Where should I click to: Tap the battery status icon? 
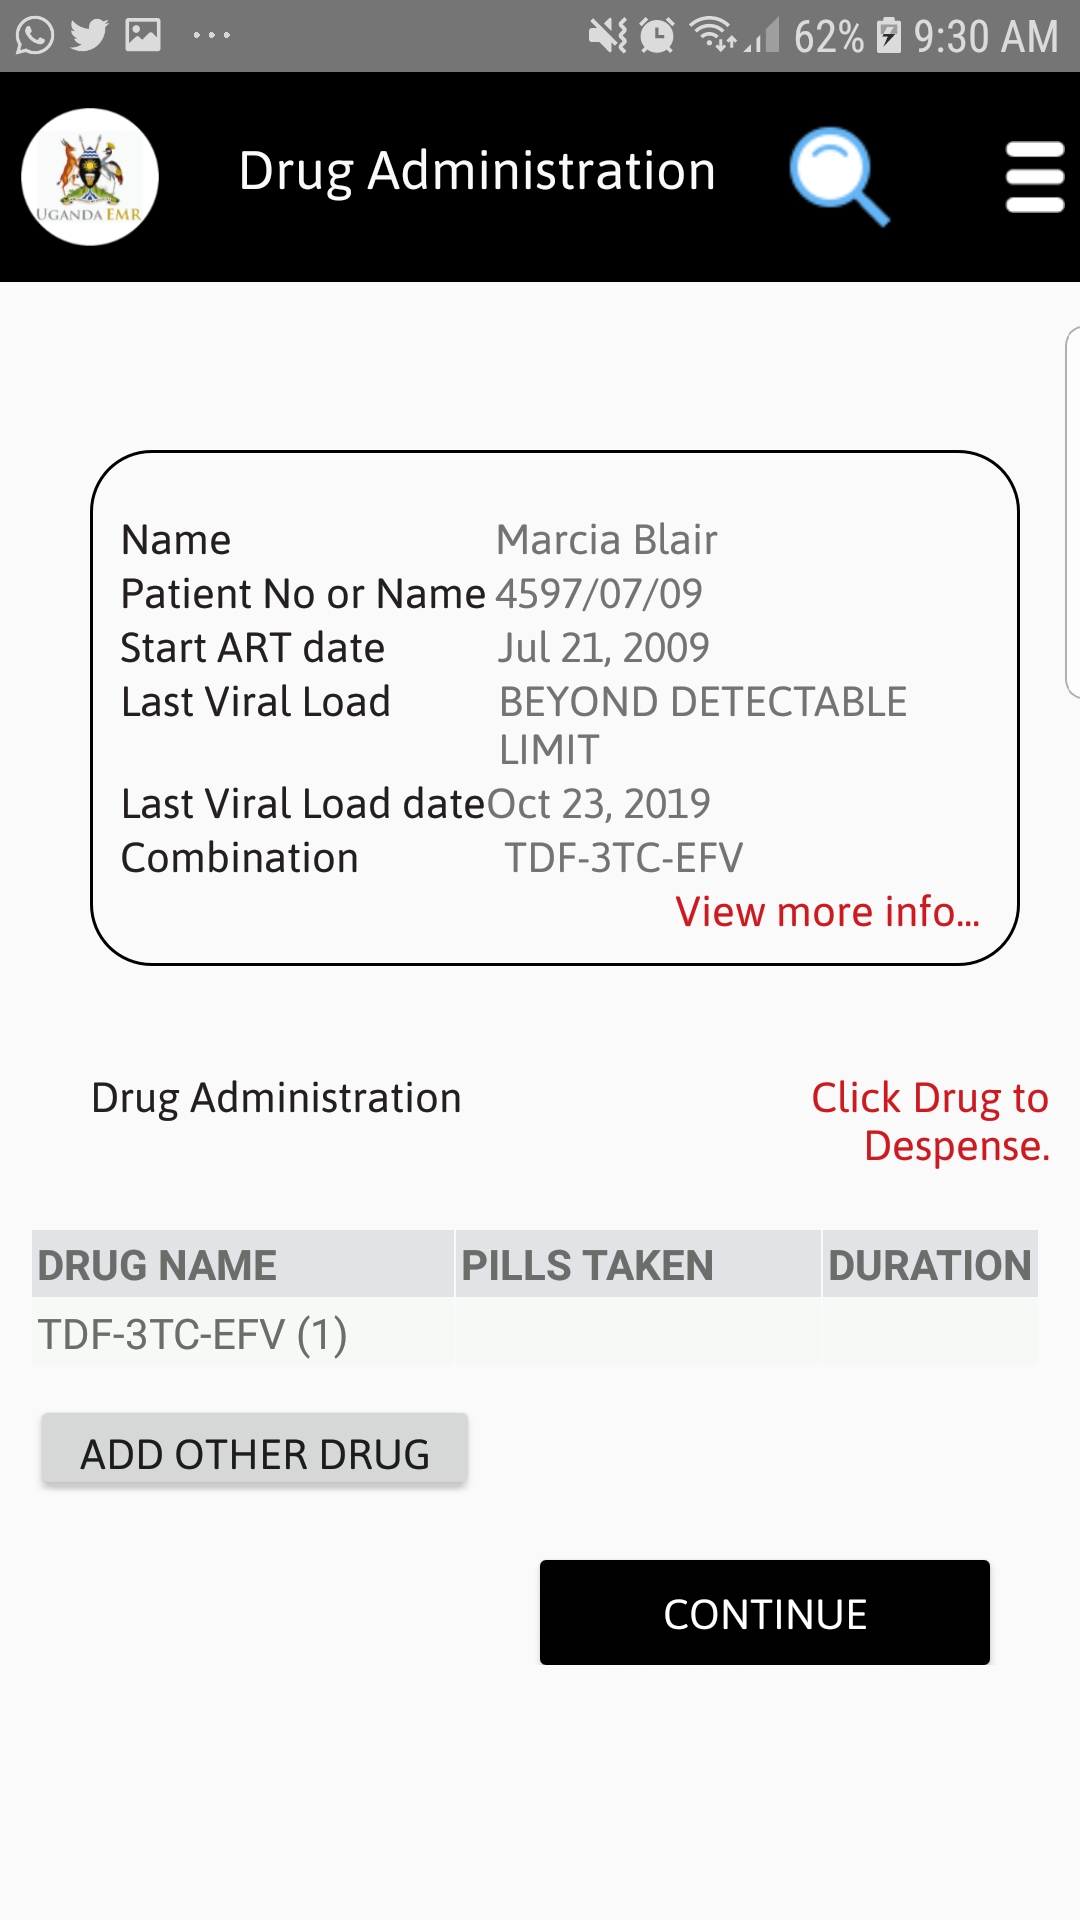(x=888, y=36)
